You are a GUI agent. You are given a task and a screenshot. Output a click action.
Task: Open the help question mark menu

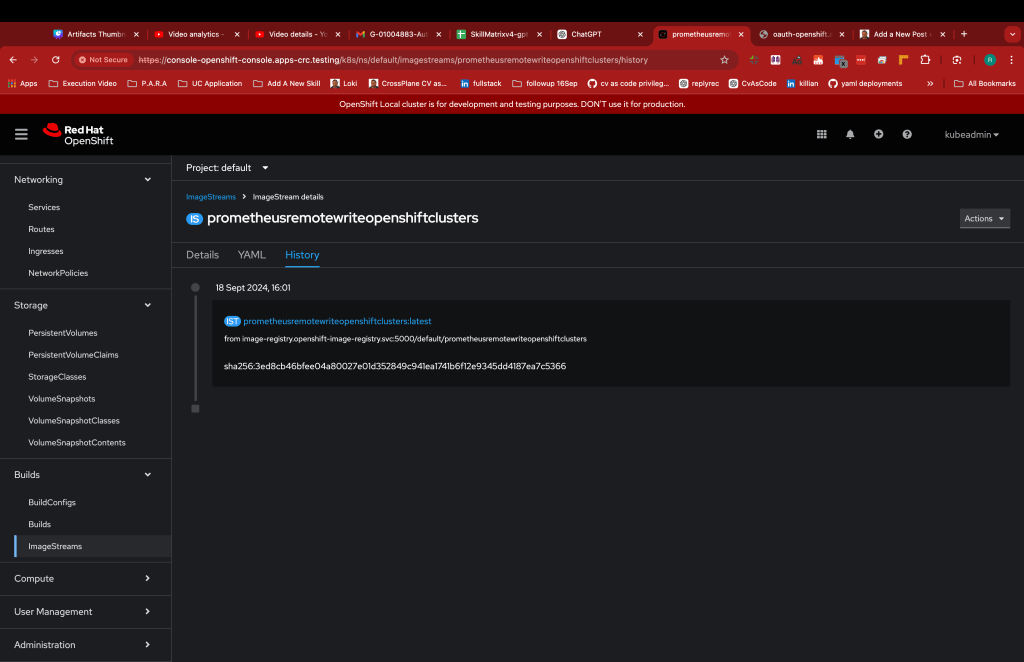pos(907,134)
